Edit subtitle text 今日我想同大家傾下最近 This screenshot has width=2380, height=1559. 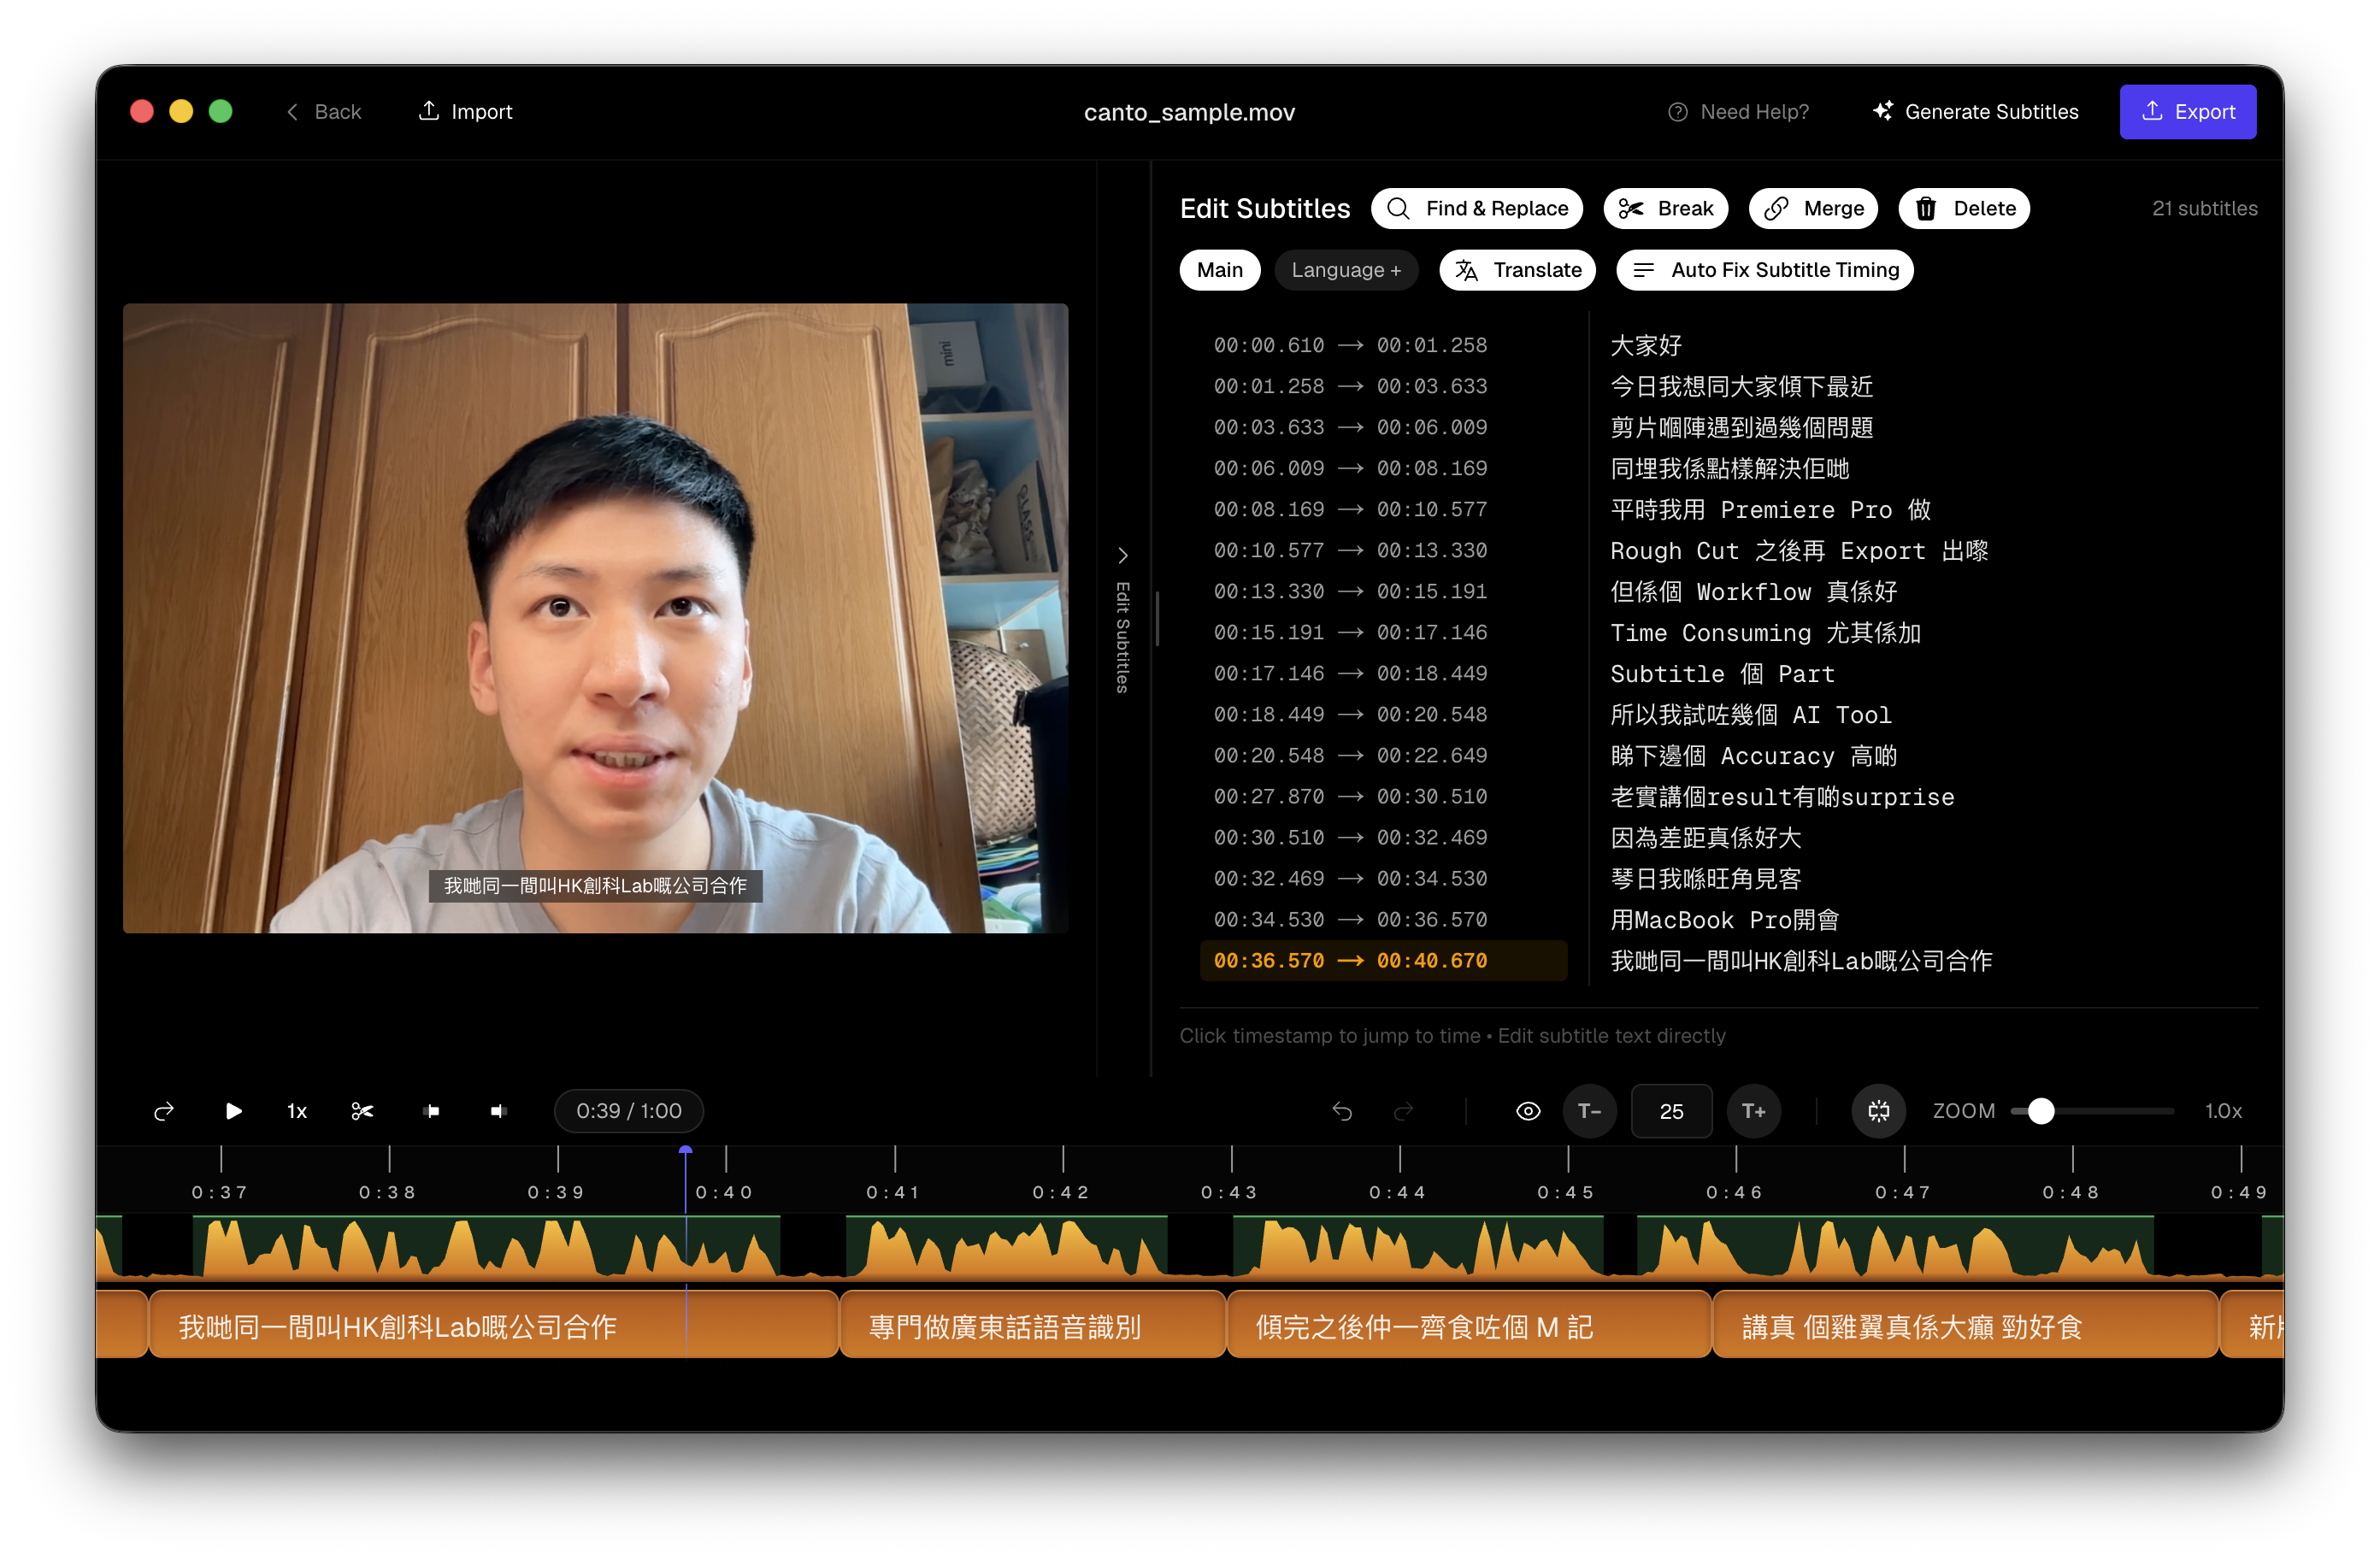1741,386
